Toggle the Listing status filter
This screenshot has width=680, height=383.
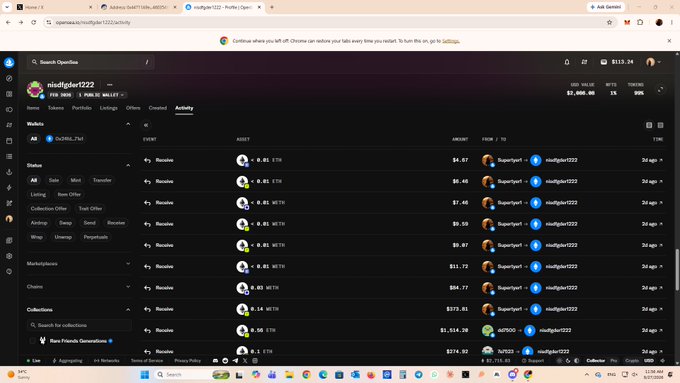[x=38, y=194]
